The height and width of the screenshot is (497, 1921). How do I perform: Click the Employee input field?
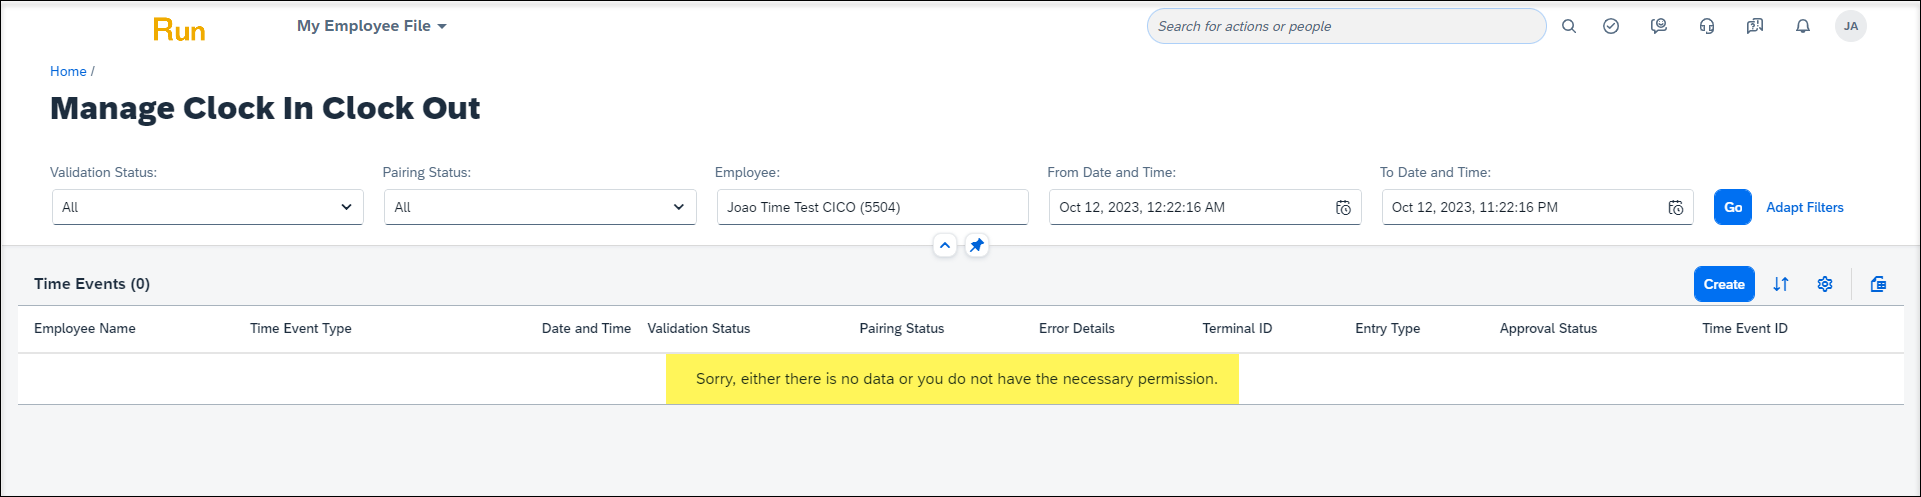point(873,207)
